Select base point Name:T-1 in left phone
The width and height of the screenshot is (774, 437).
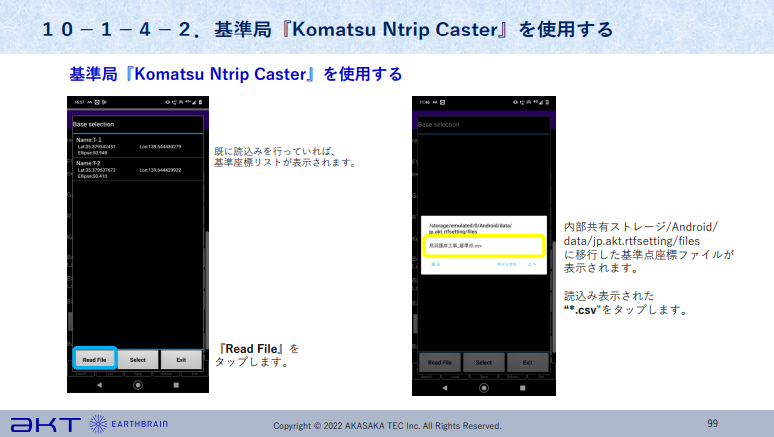138,146
